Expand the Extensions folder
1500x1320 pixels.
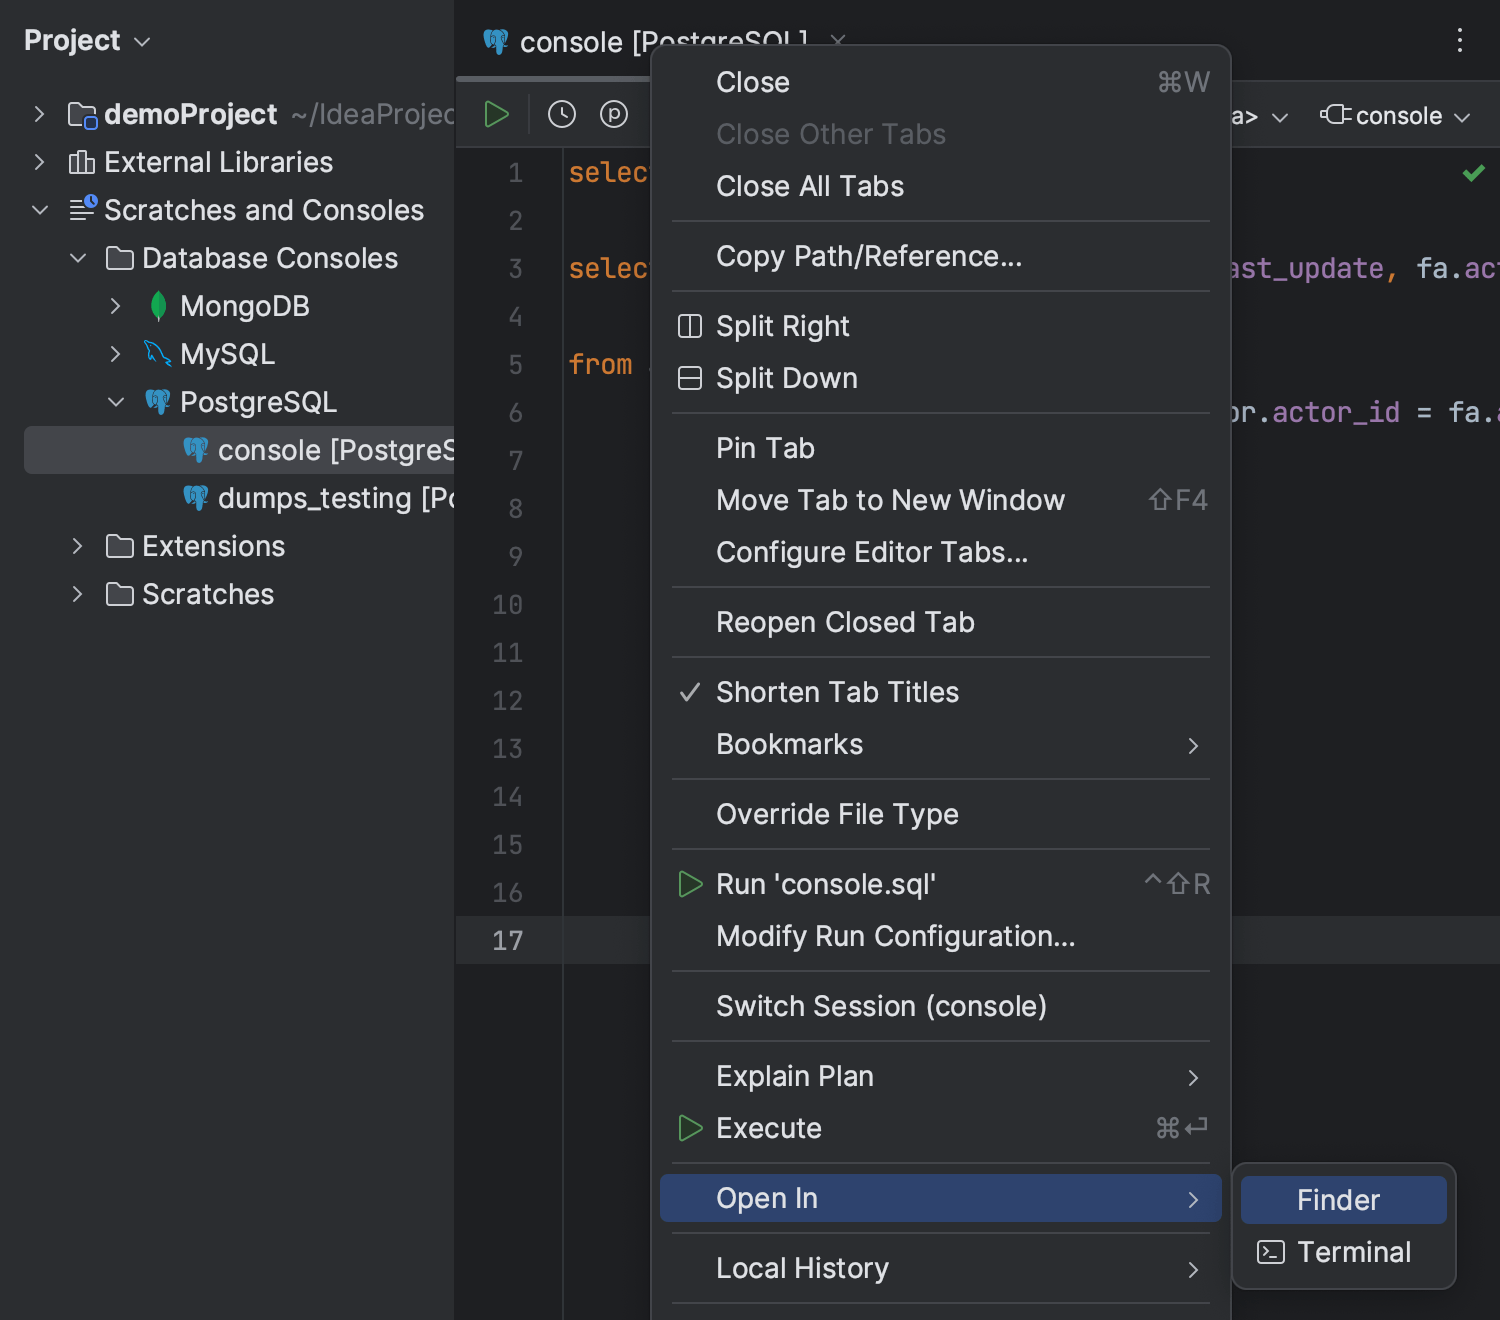(78, 546)
